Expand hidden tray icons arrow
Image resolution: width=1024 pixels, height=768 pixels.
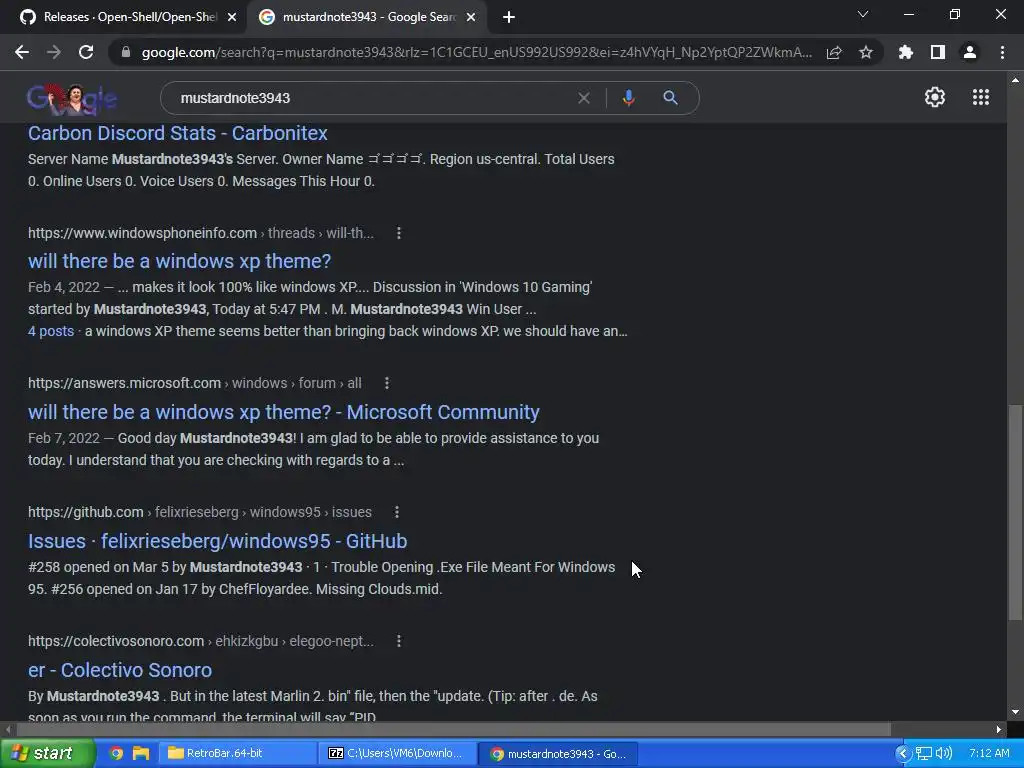pyautogui.click(x=903, y=753)
